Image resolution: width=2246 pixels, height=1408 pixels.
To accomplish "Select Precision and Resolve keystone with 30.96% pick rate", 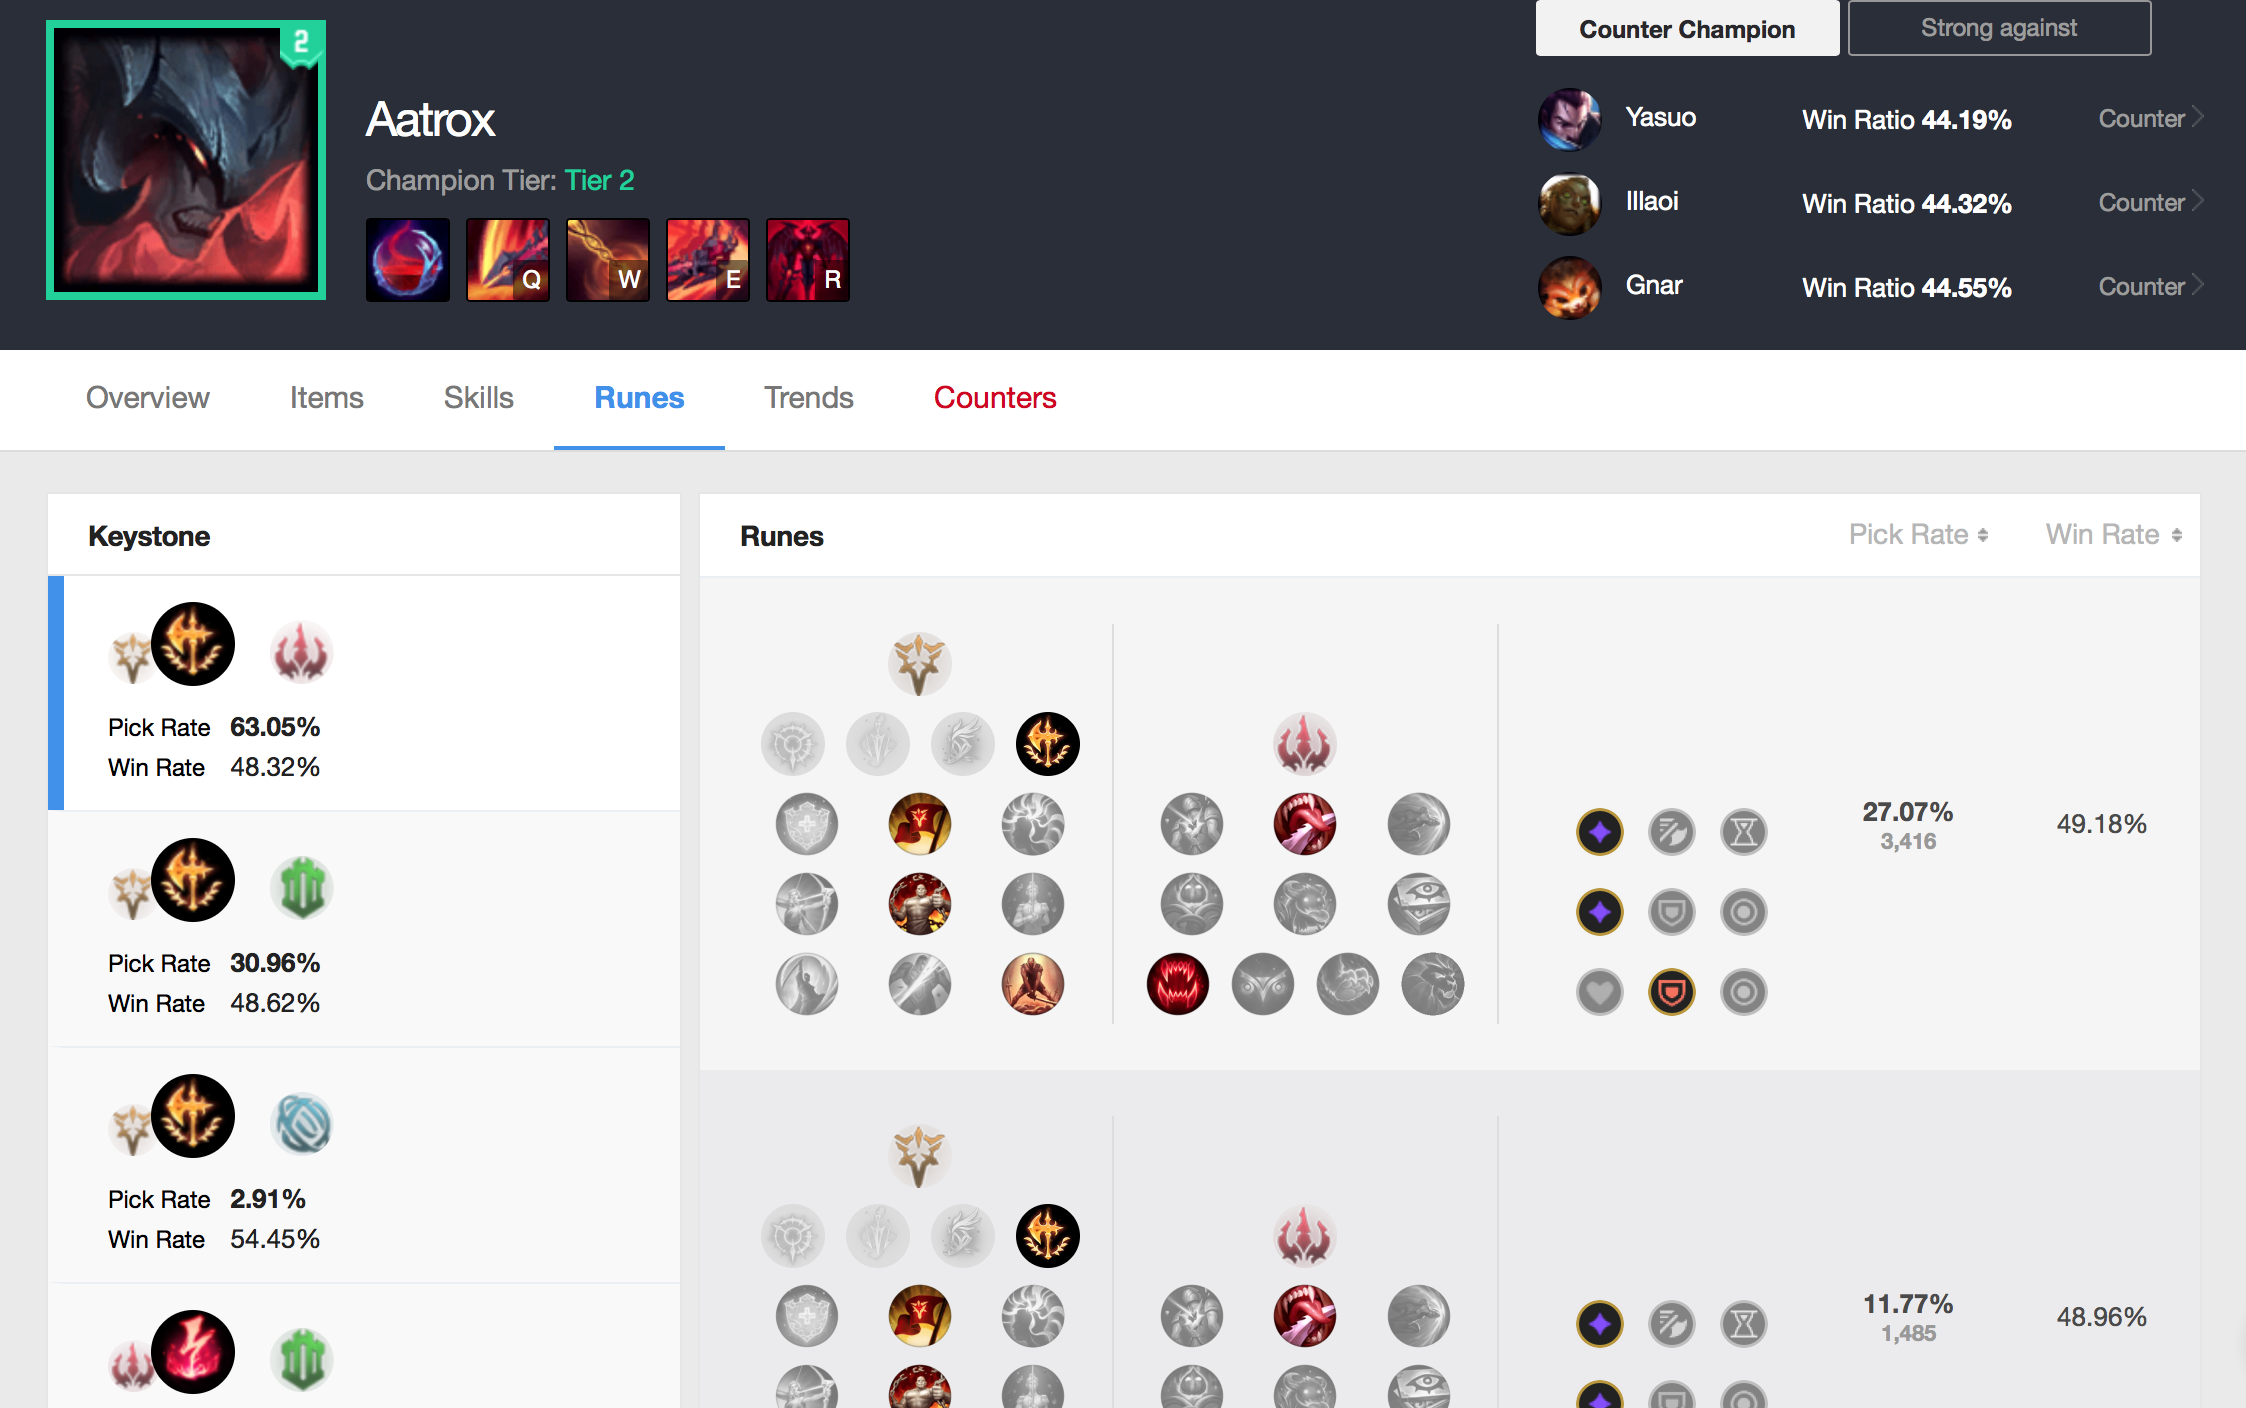I will pos(364,929).
